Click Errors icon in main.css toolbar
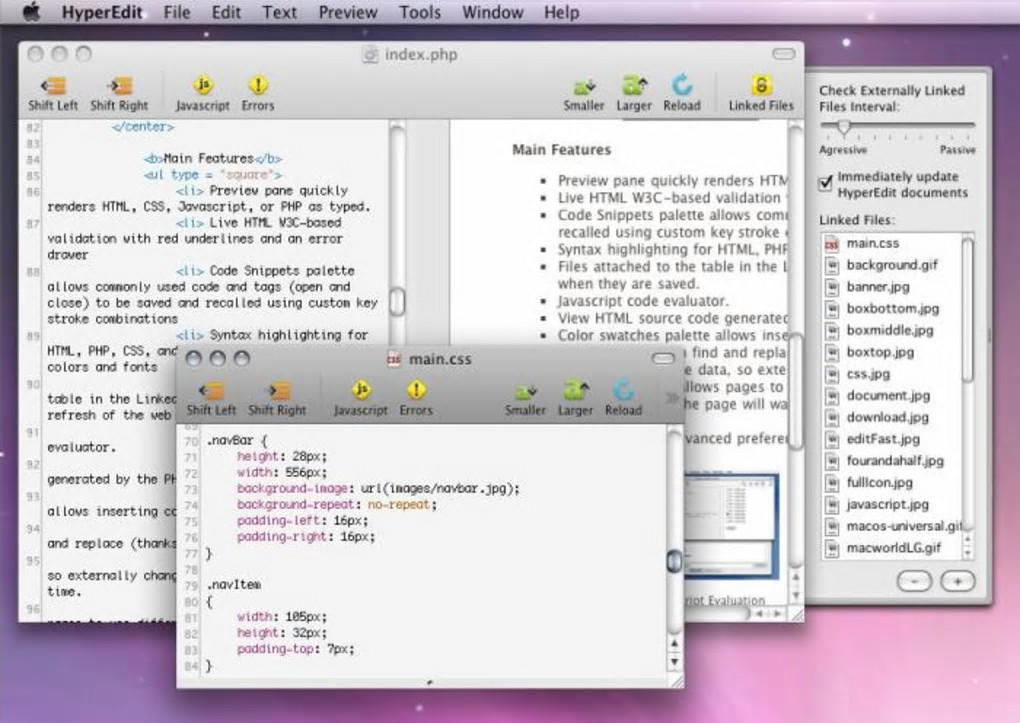This screenshot has width=1020, height=723. tap(416, 392)
